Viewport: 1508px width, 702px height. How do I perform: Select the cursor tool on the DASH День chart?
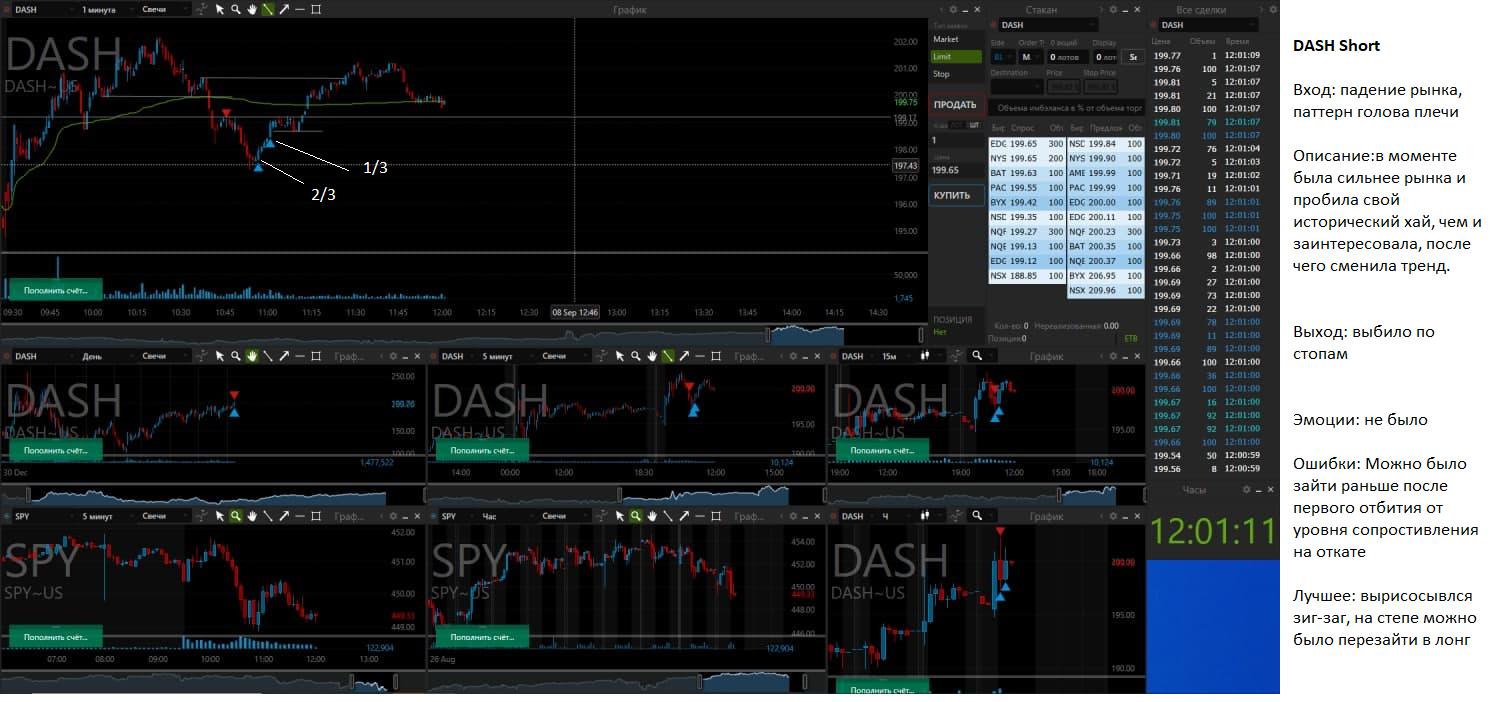coord(220,356)
